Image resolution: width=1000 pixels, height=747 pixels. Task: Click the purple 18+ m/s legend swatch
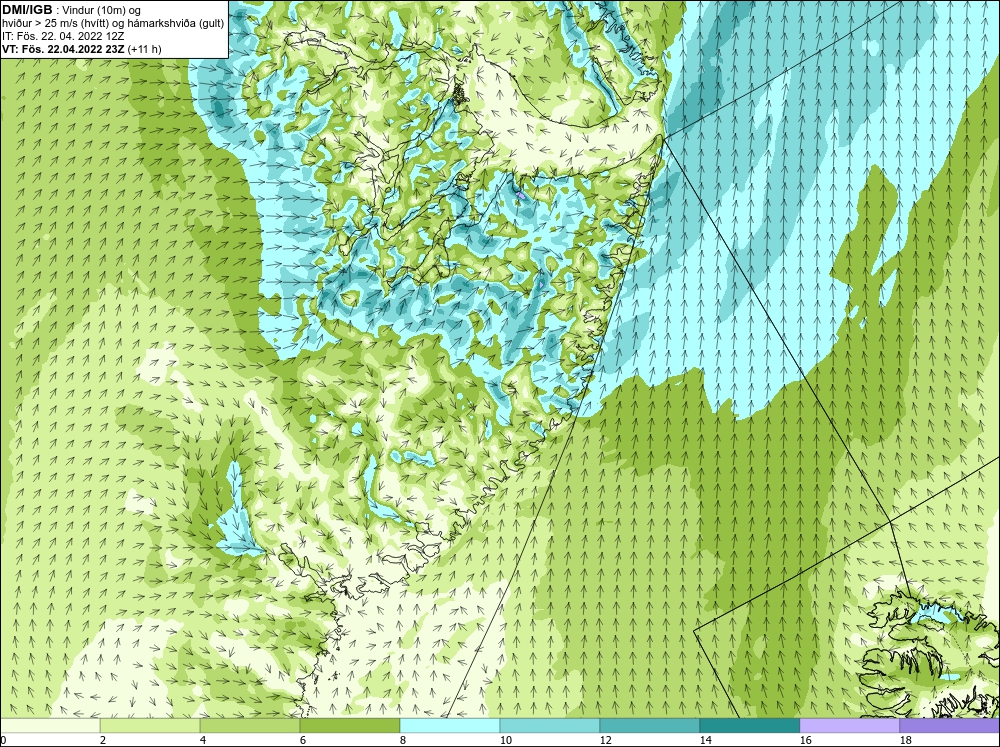[950, 726]
